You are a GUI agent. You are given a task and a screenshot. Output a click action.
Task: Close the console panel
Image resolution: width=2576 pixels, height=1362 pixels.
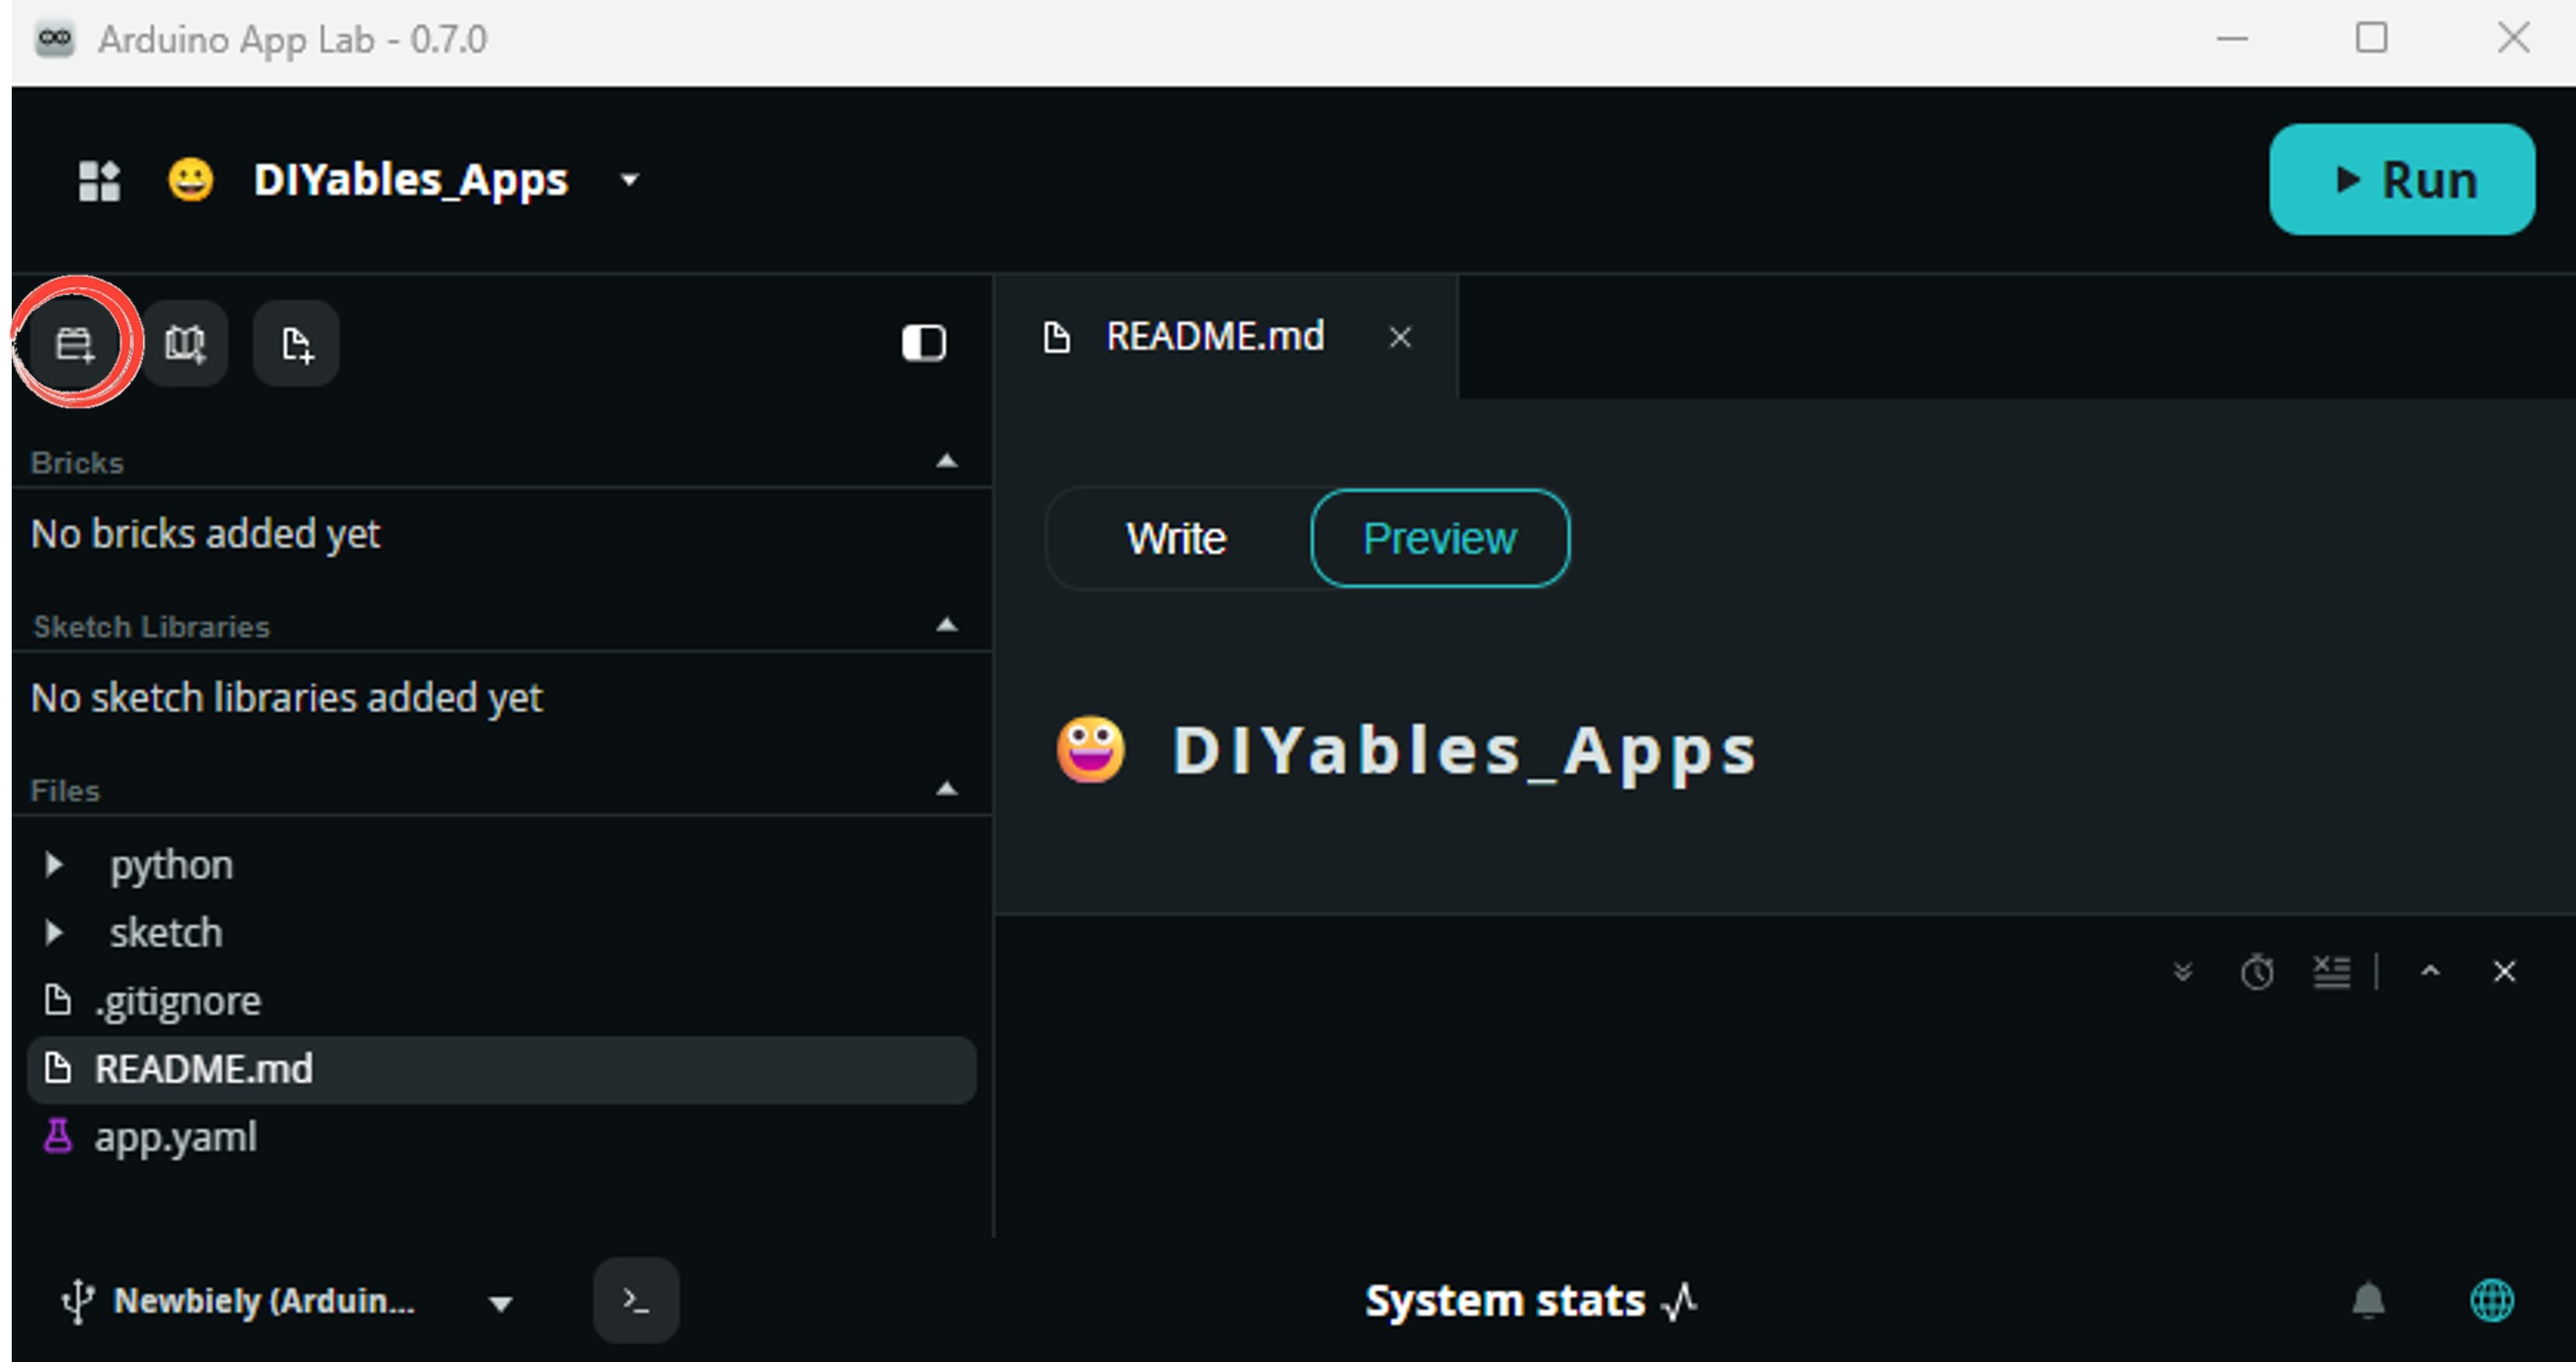[2504, 971]
